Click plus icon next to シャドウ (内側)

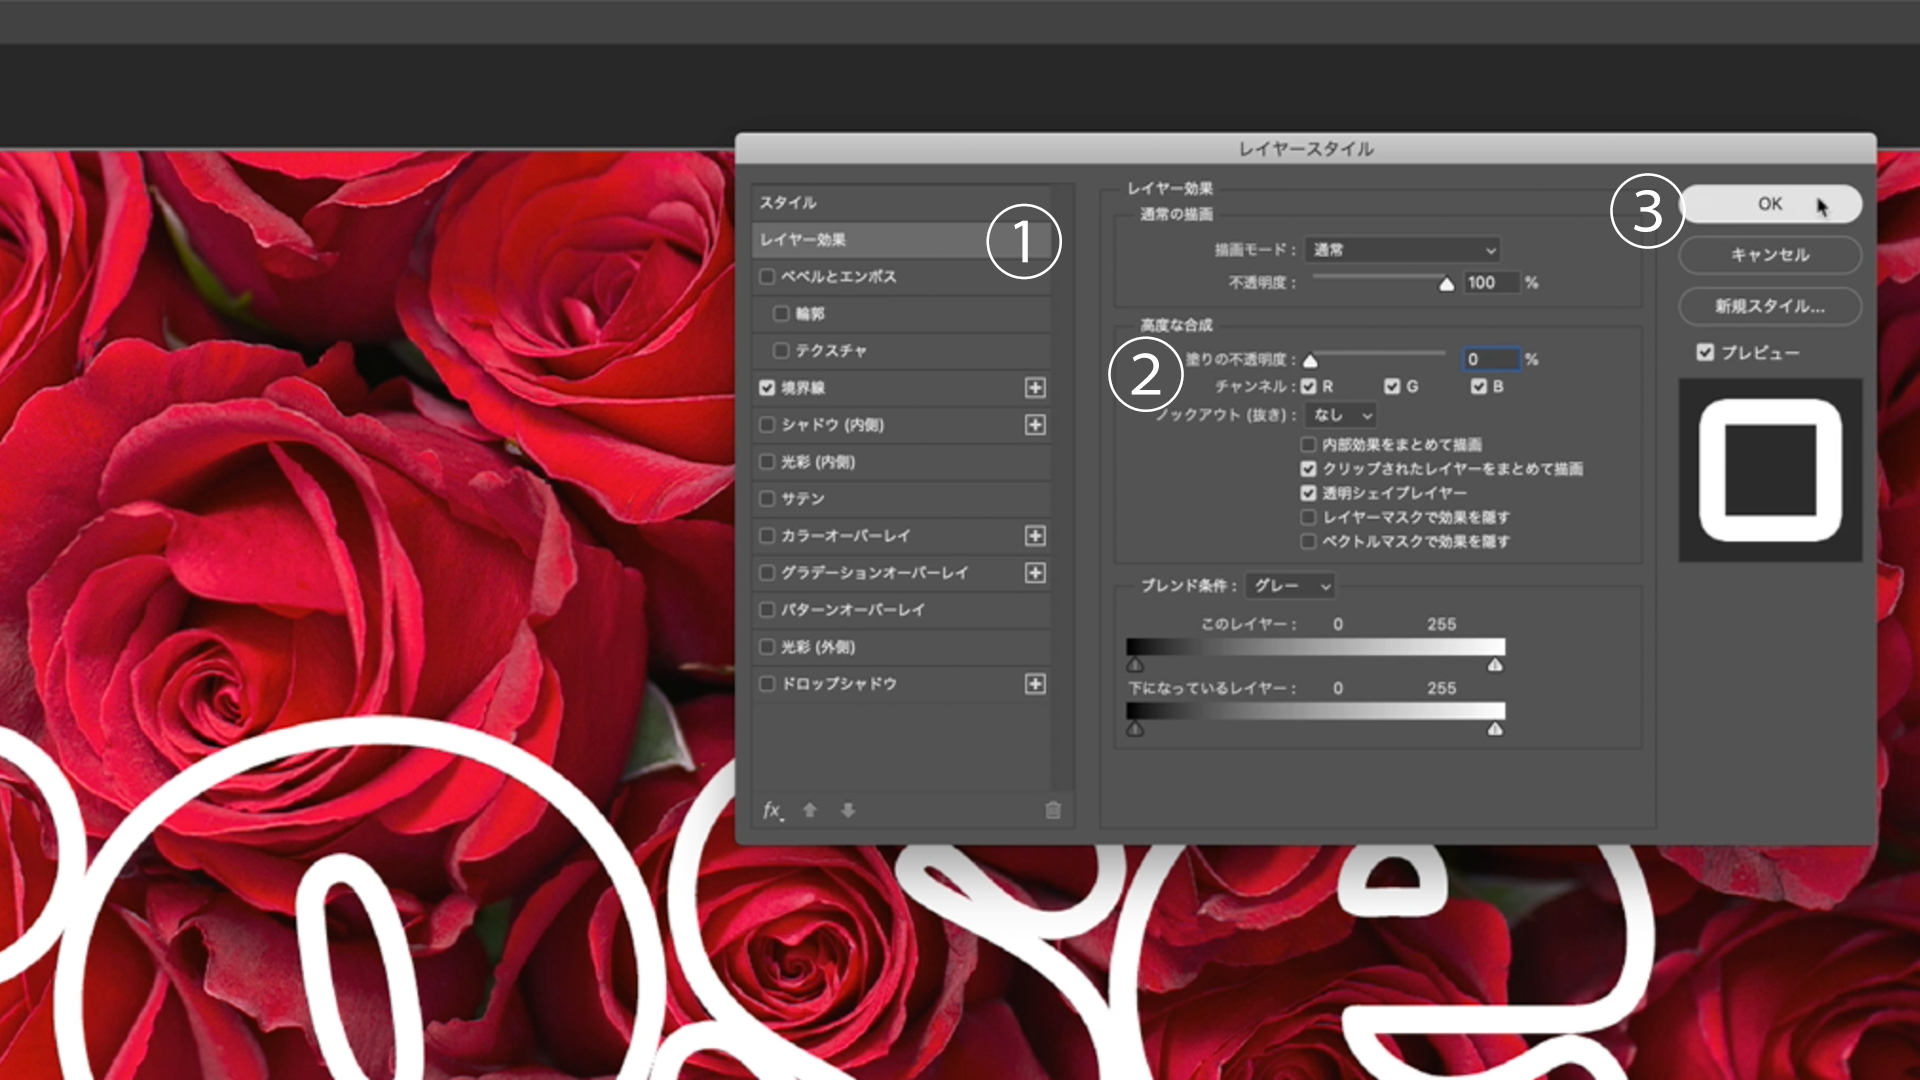1035,425
